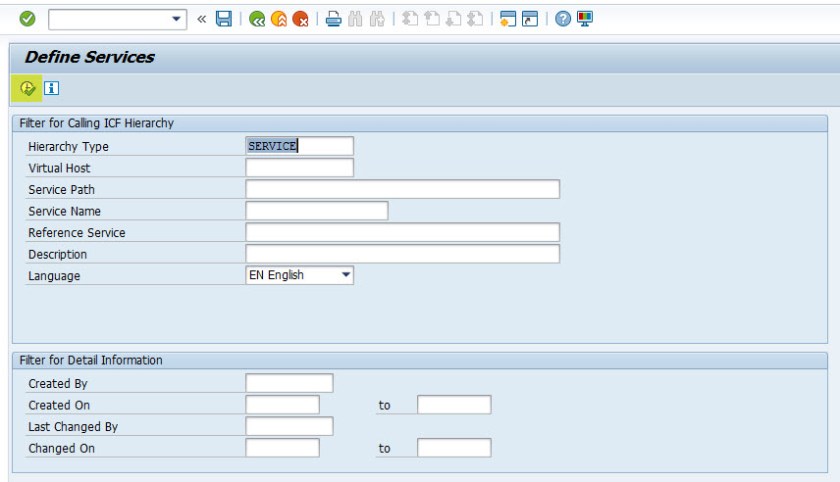Click the Changed On start date field
840x482 pixels.
(282, 448)
